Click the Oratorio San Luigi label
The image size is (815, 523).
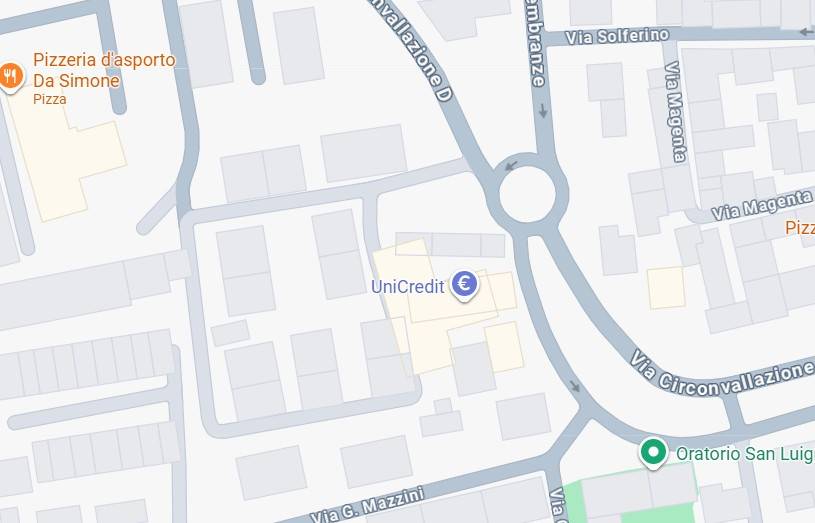[745, 453]
